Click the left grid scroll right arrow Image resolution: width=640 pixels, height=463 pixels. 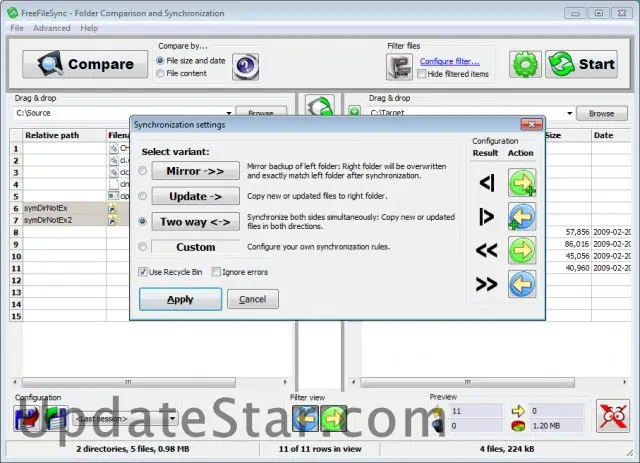pyautogui.click(x=285, y=382)
